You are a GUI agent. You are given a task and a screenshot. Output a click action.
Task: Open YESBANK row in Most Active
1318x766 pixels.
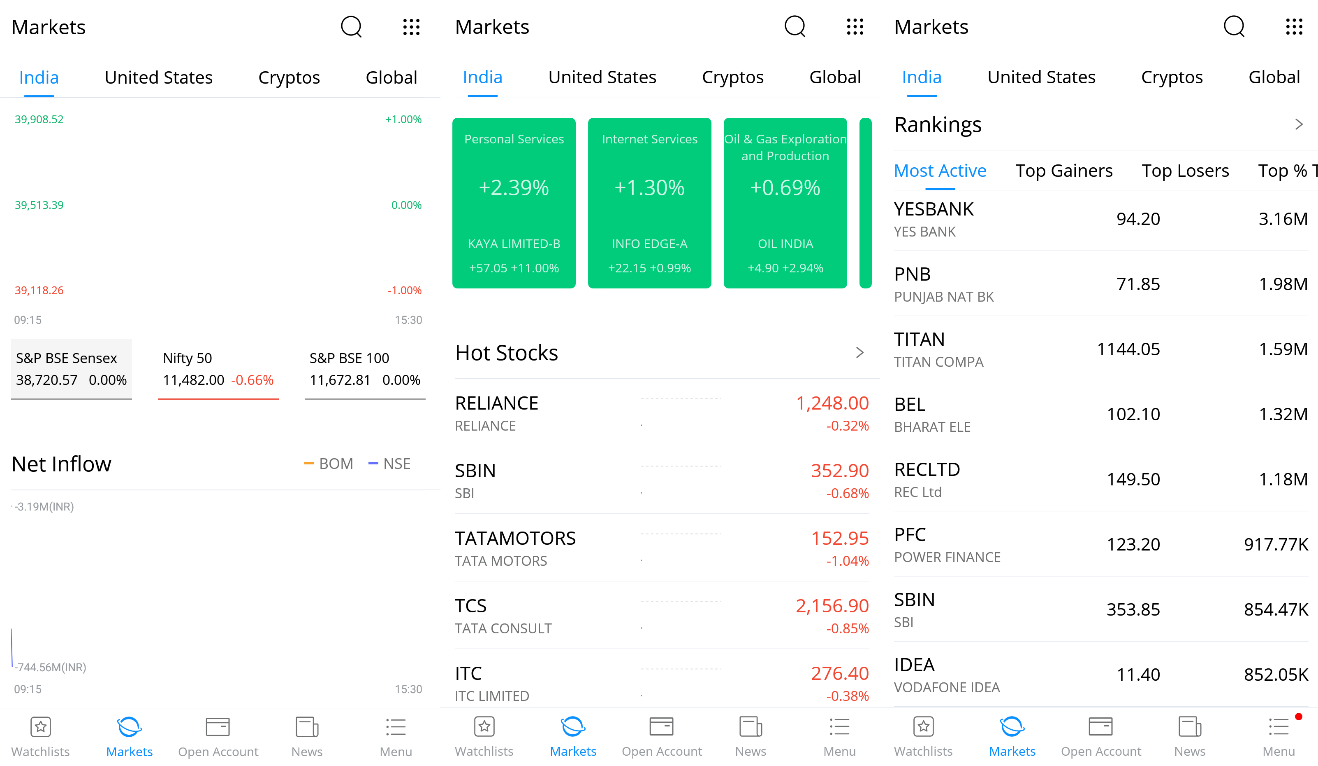[x=1101, y=219]
